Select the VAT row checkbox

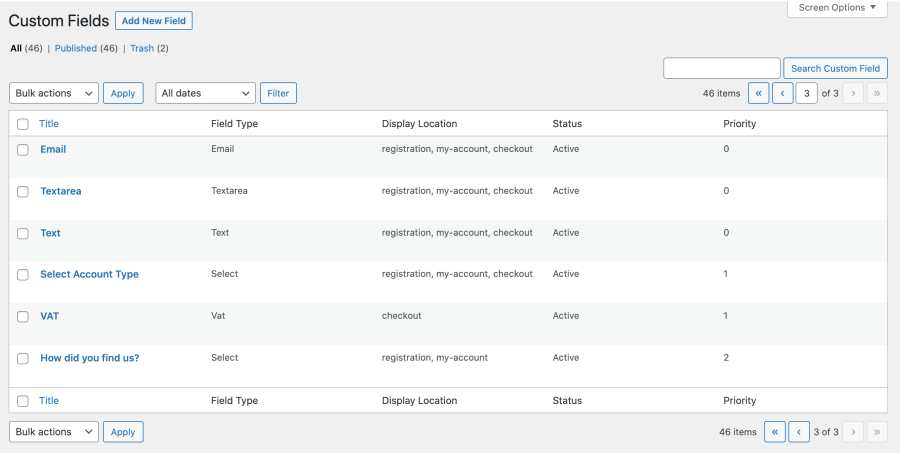point(23,316)
